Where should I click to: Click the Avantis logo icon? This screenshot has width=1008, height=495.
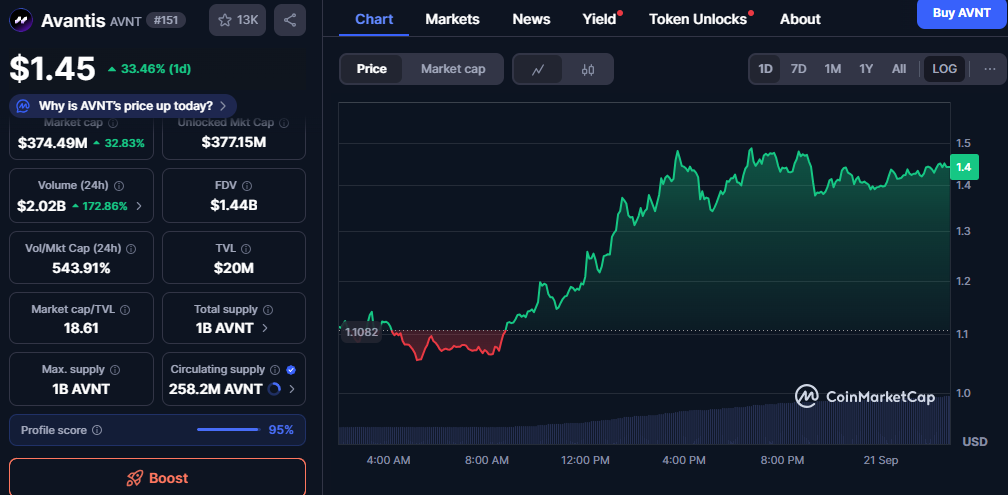(22, 20)
